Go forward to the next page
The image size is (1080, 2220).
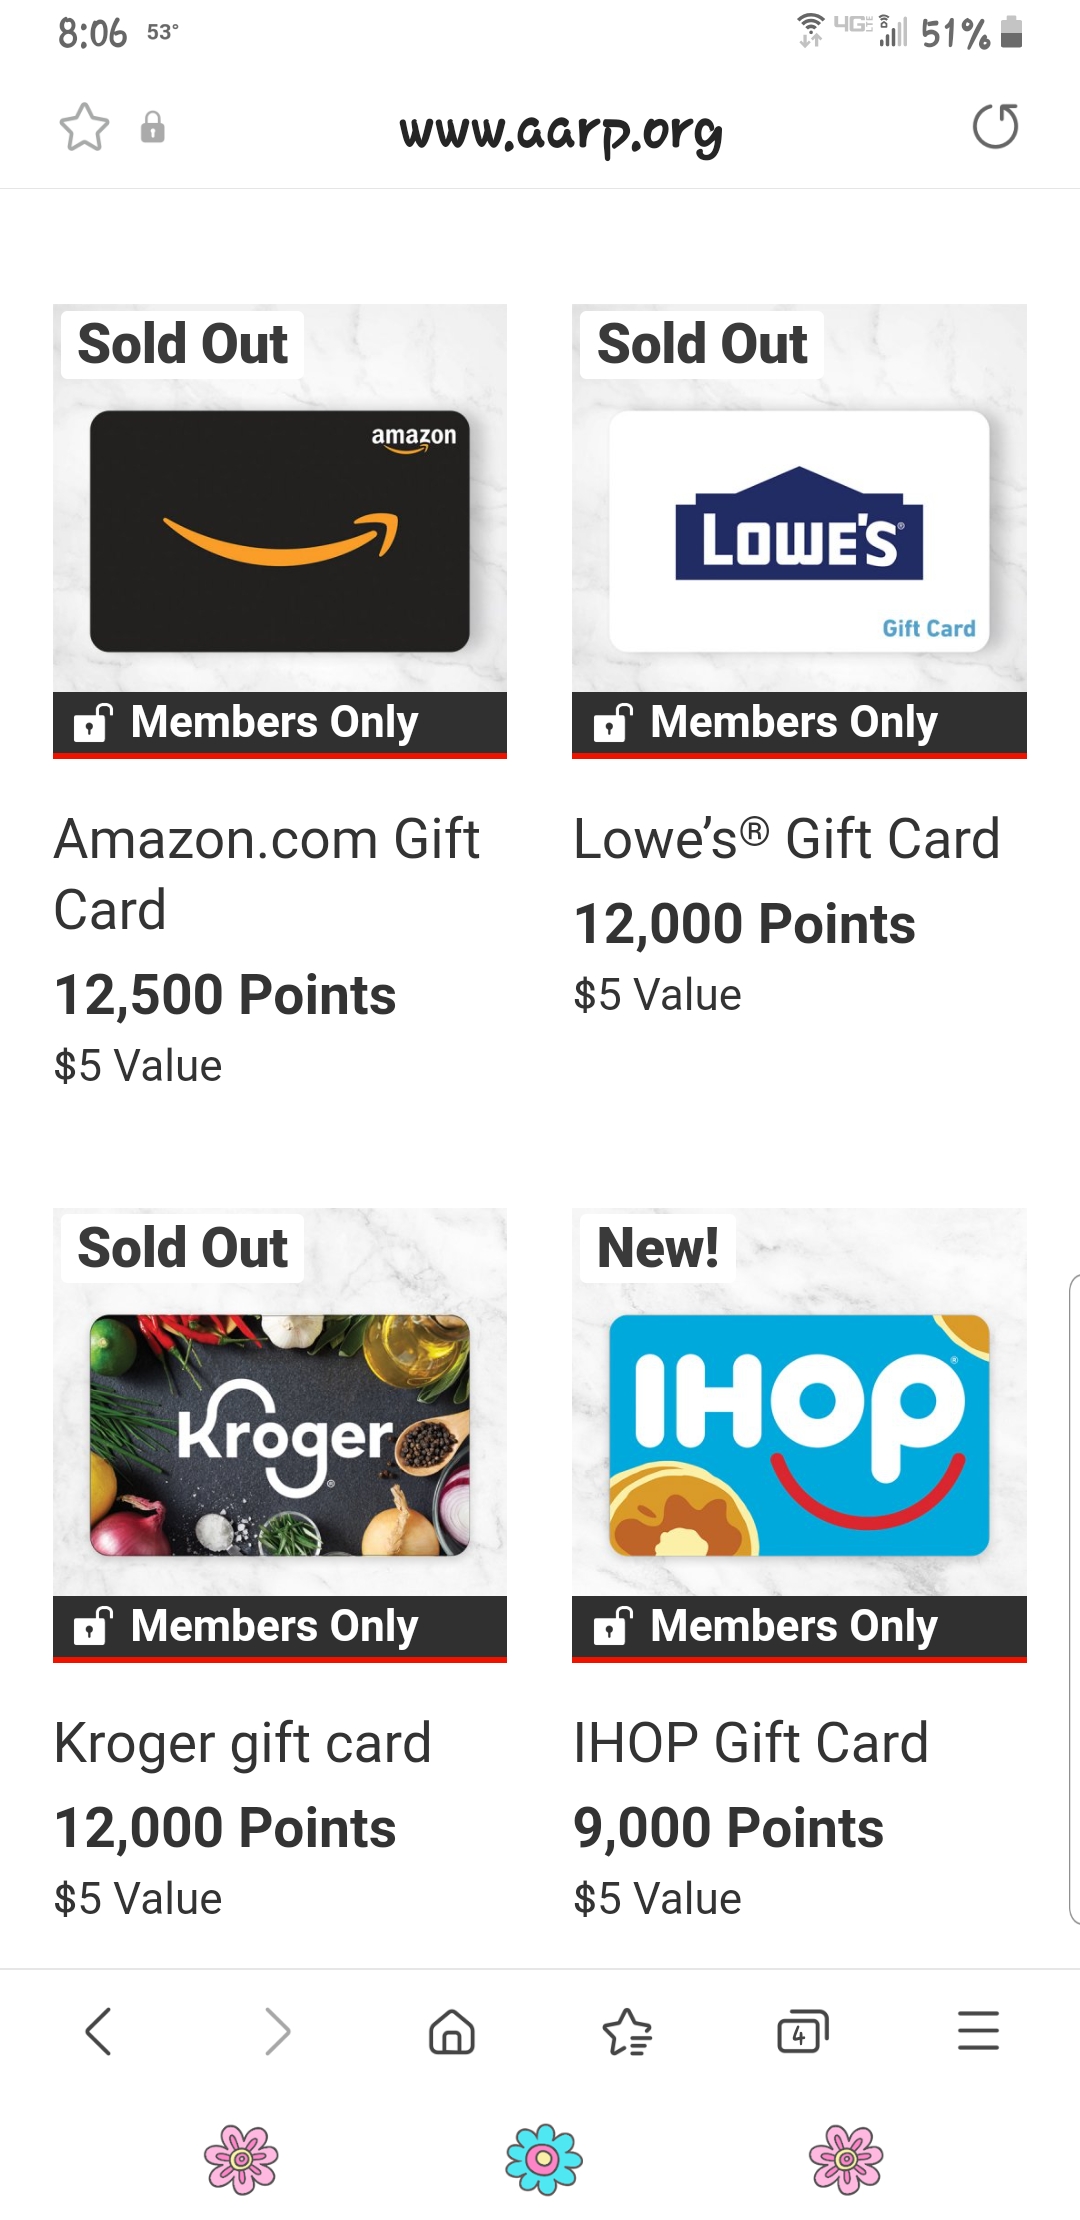click(x=277, y=2031)
